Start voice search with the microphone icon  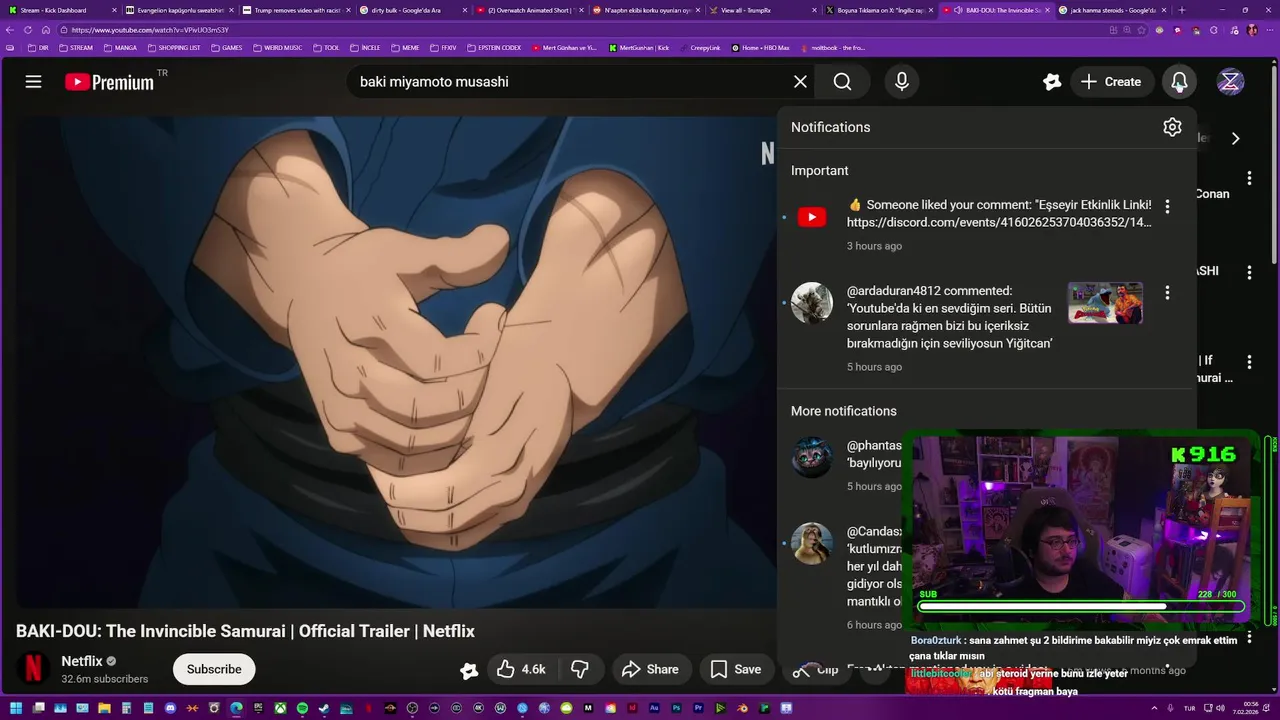[902, 82]
